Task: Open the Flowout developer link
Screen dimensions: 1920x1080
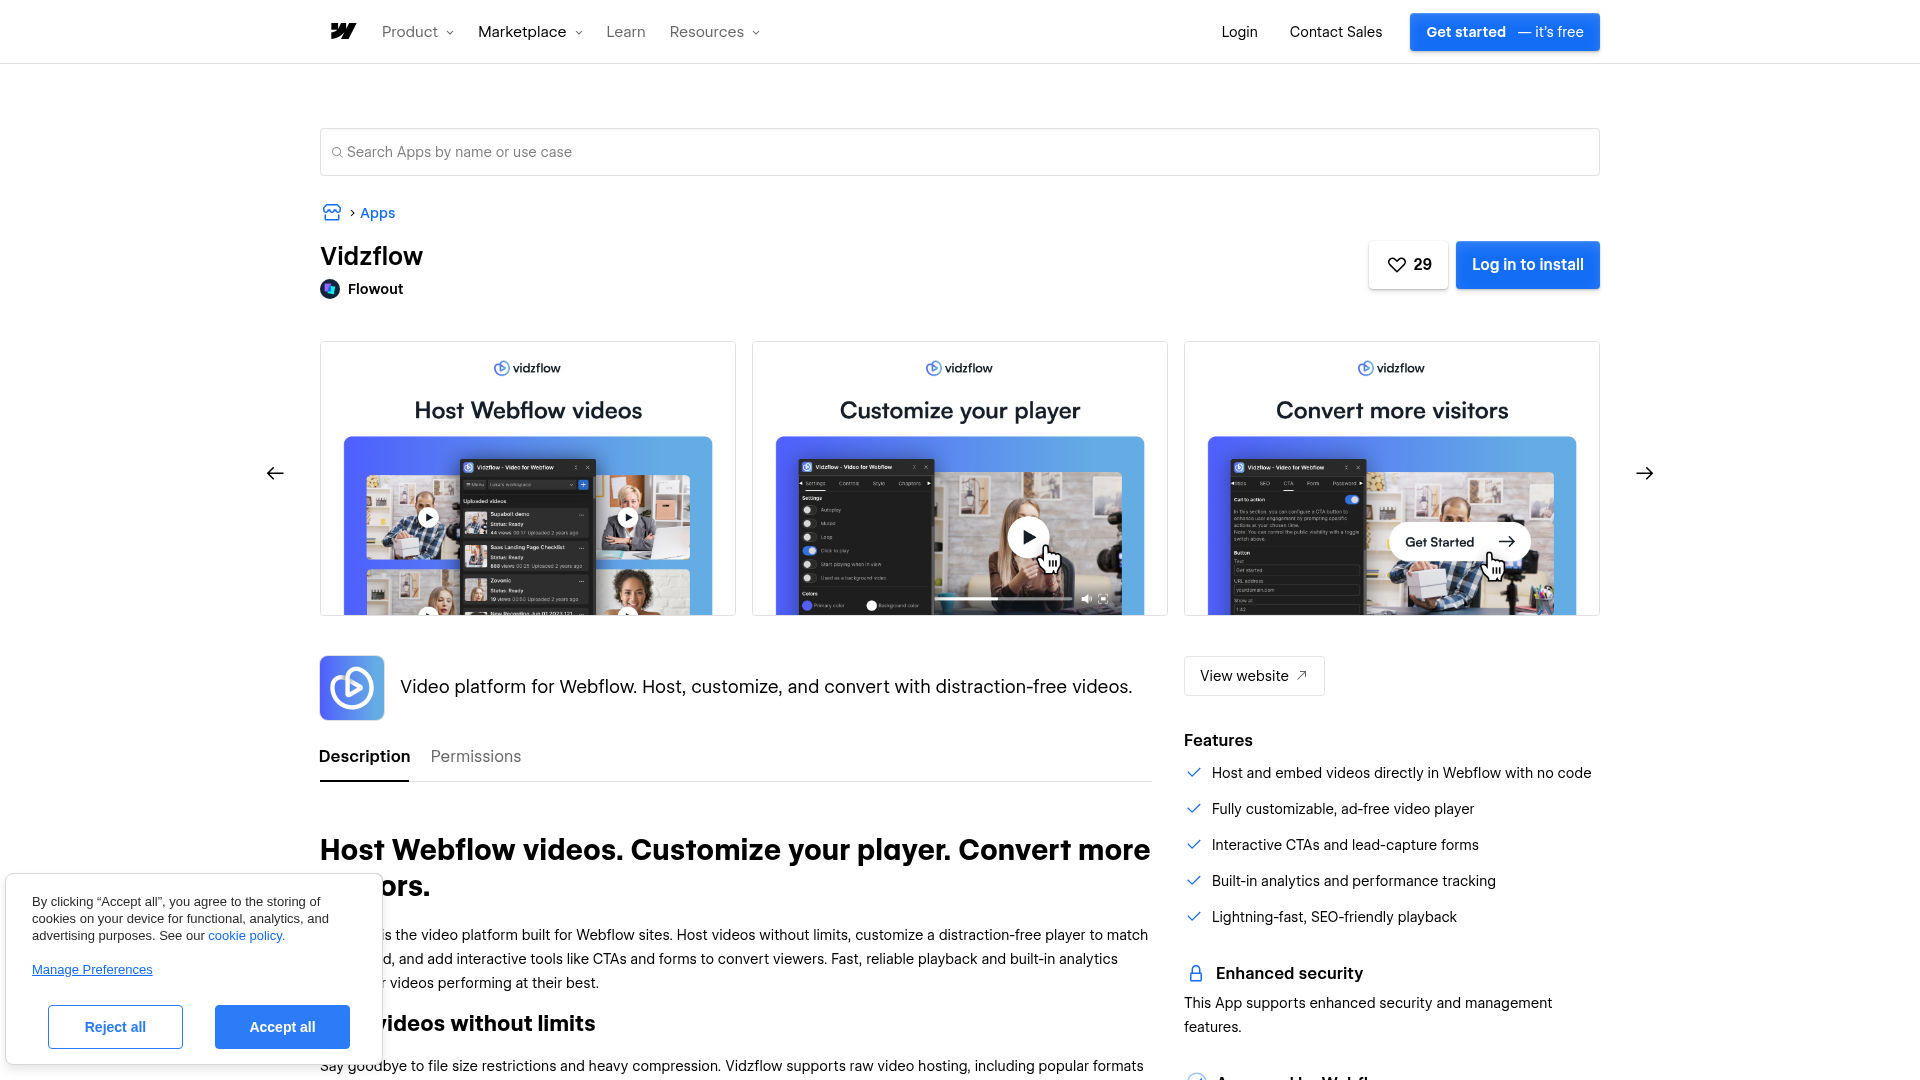Action: (x=375, y=289)
